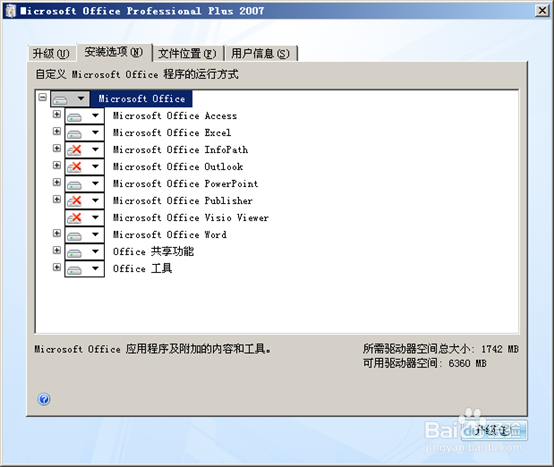Click the 可用驱动器空间 6360 MB text

(424, 363)
